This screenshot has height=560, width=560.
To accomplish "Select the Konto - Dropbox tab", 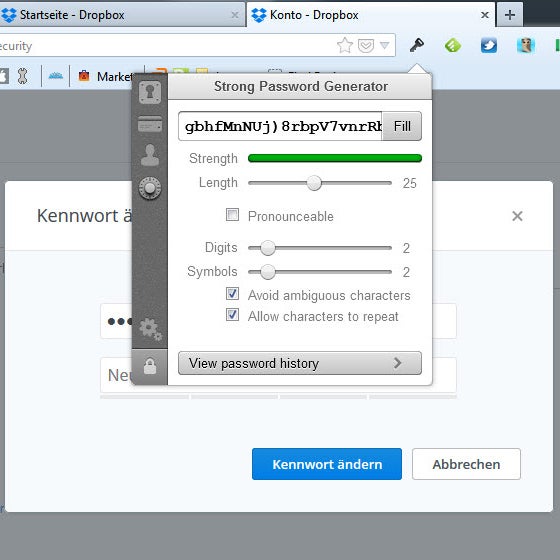I will (371, 15).
